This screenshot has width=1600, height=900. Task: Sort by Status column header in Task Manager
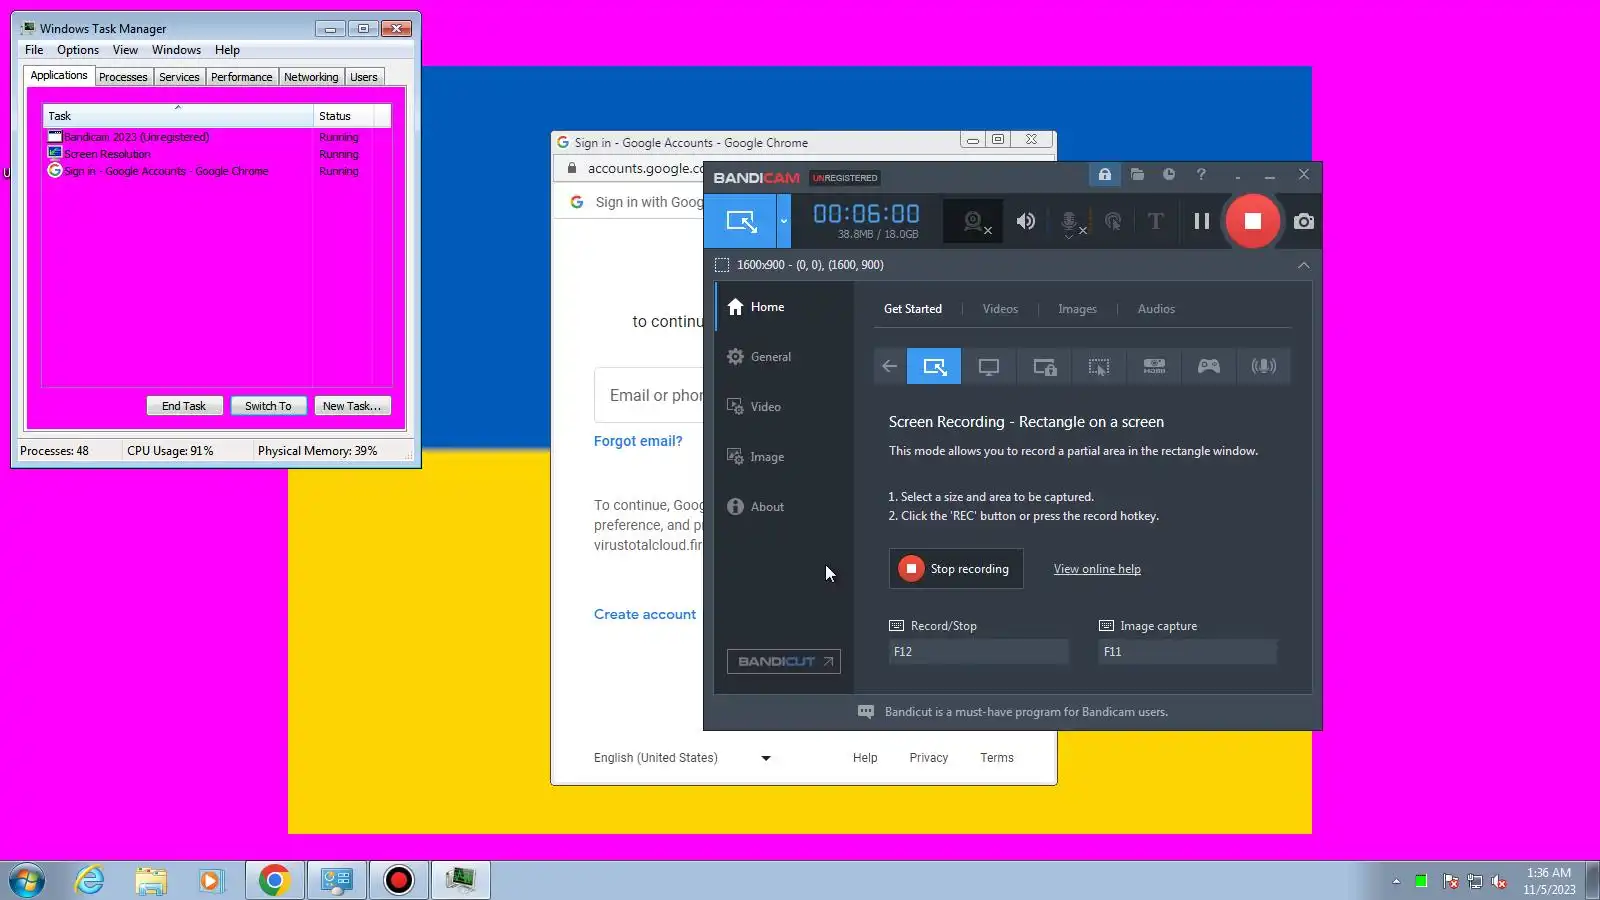click(343, 116)
